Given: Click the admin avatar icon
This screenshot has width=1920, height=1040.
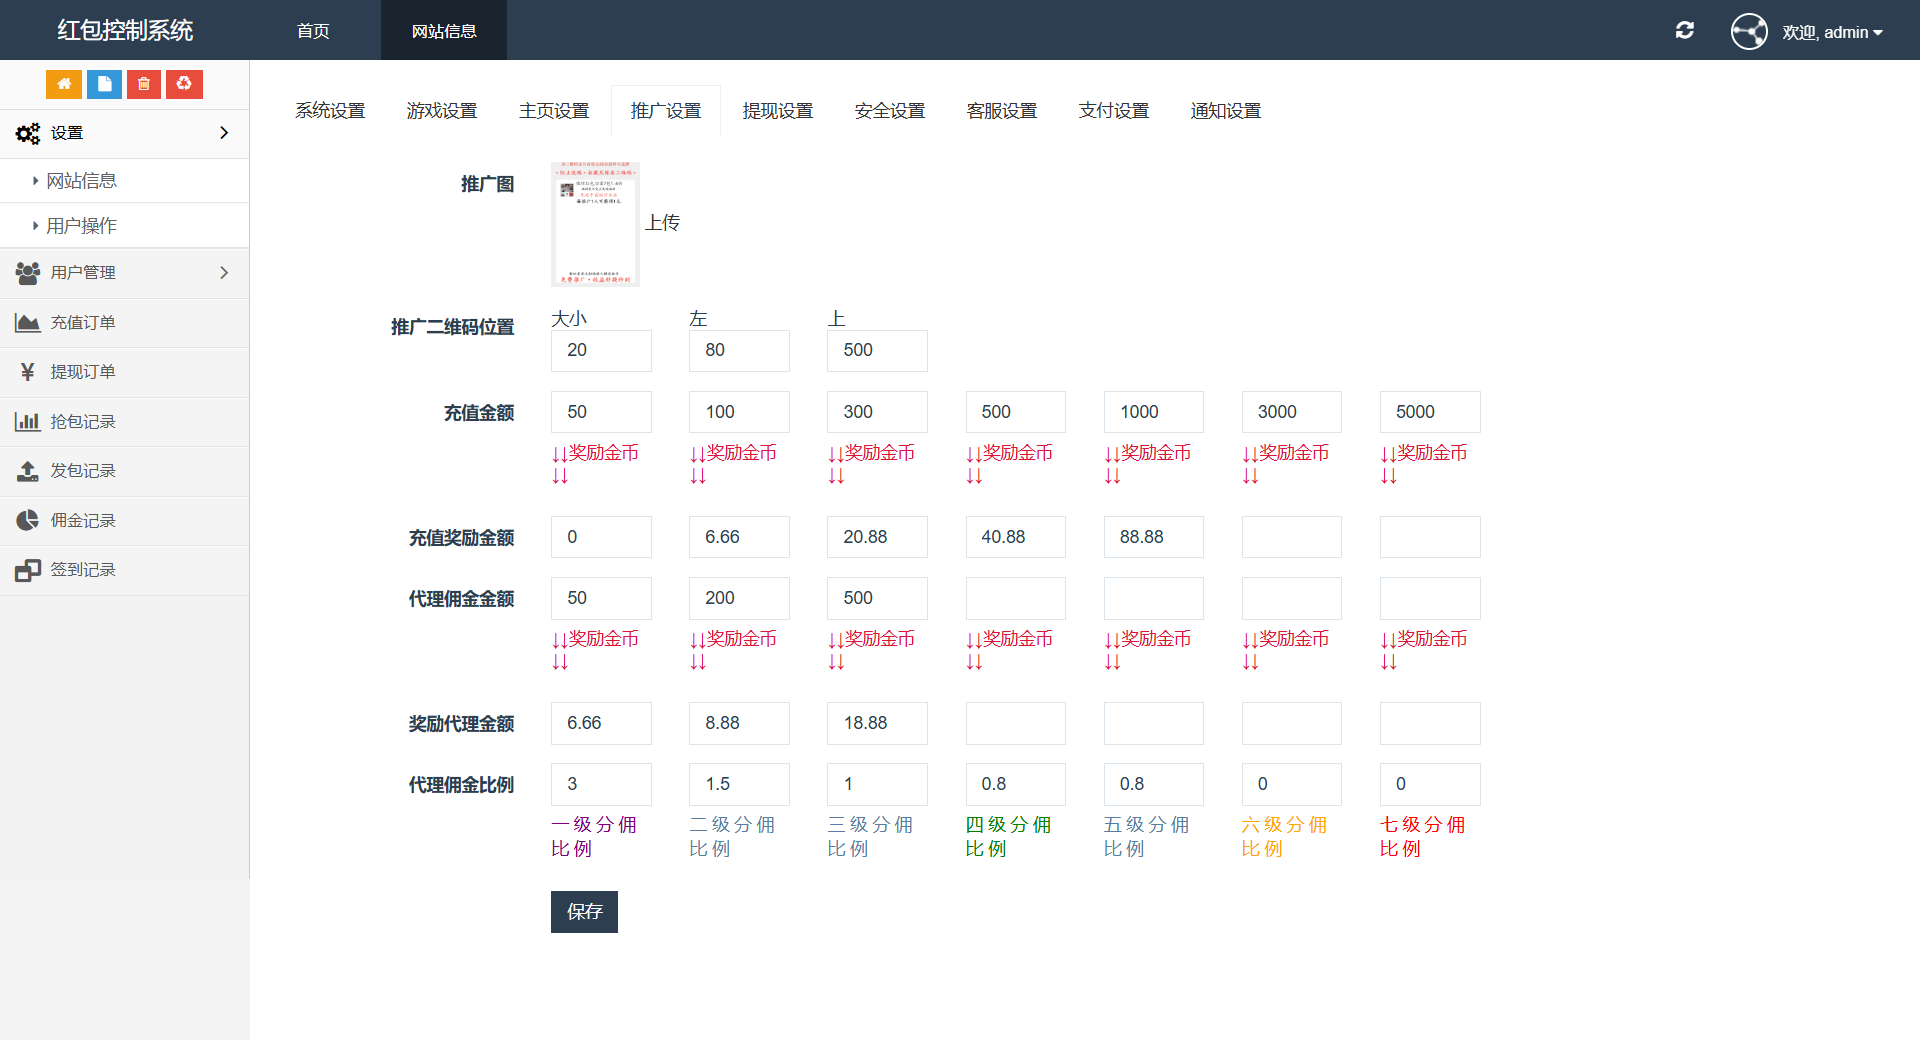Looking at the screenshot, I should tap(1748, 31).
